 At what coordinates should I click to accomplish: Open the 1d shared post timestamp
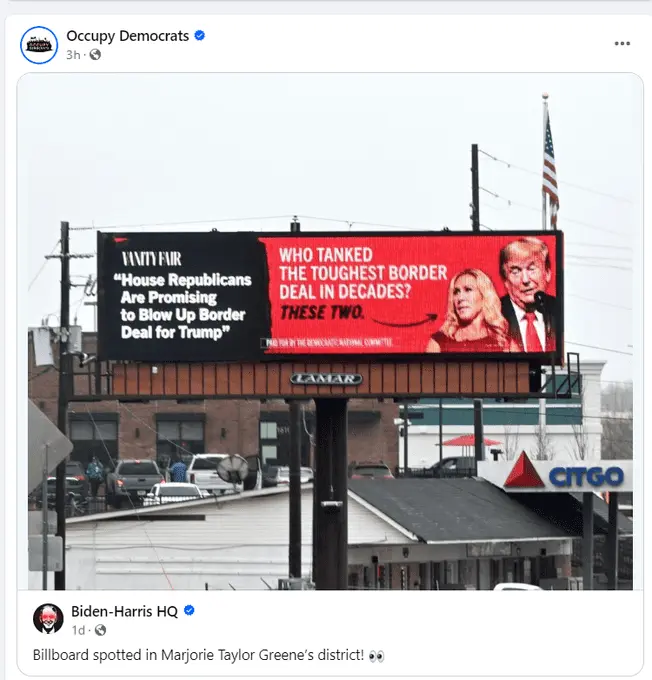click(79, 630)
